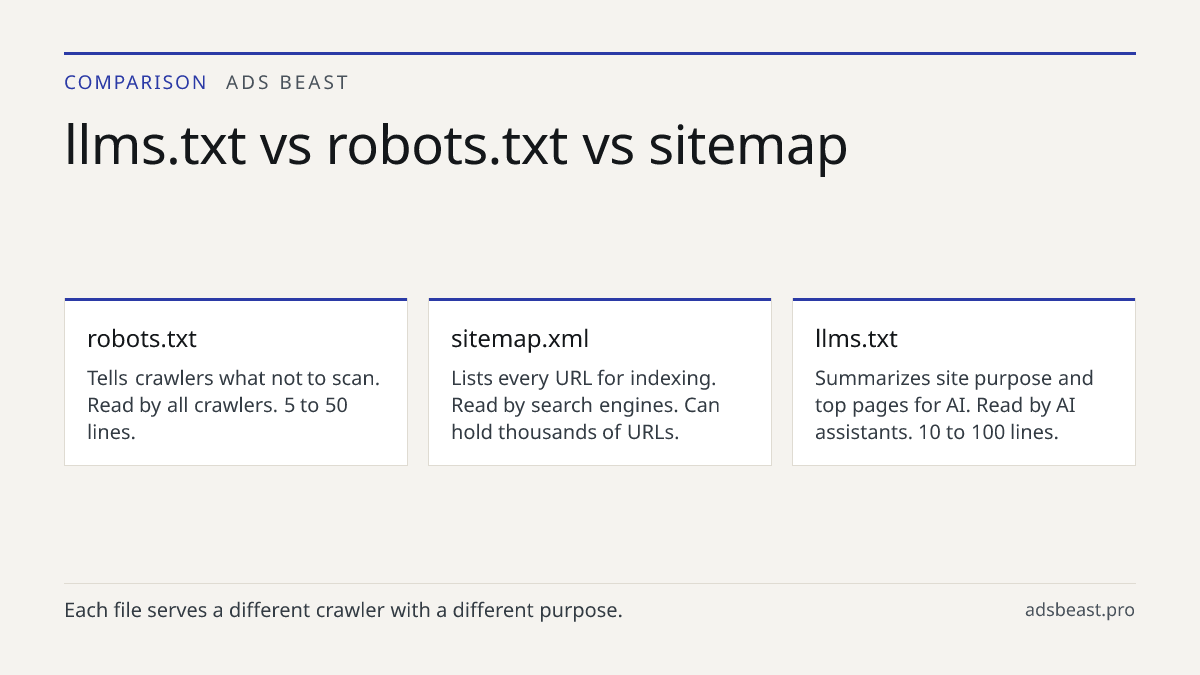Select the llms.txt card title
The height and width of the screenshot is (675, 1200).
coord(856,339)
